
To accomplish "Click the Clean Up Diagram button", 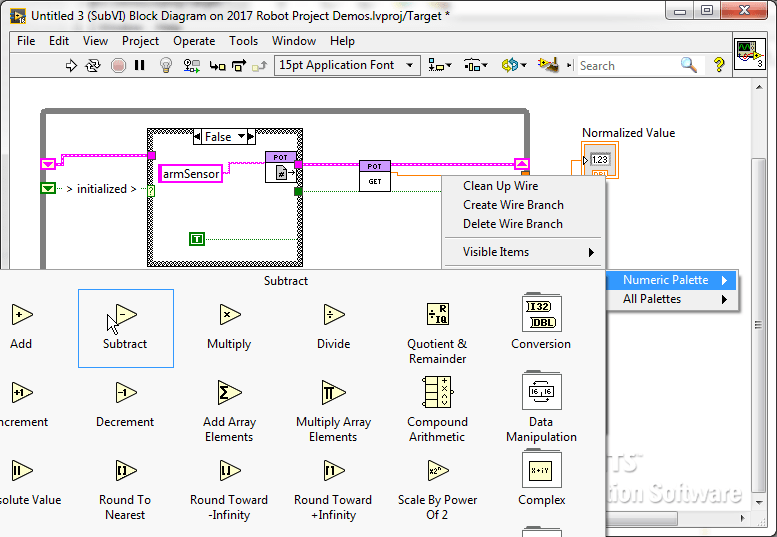I will [549, 65].
